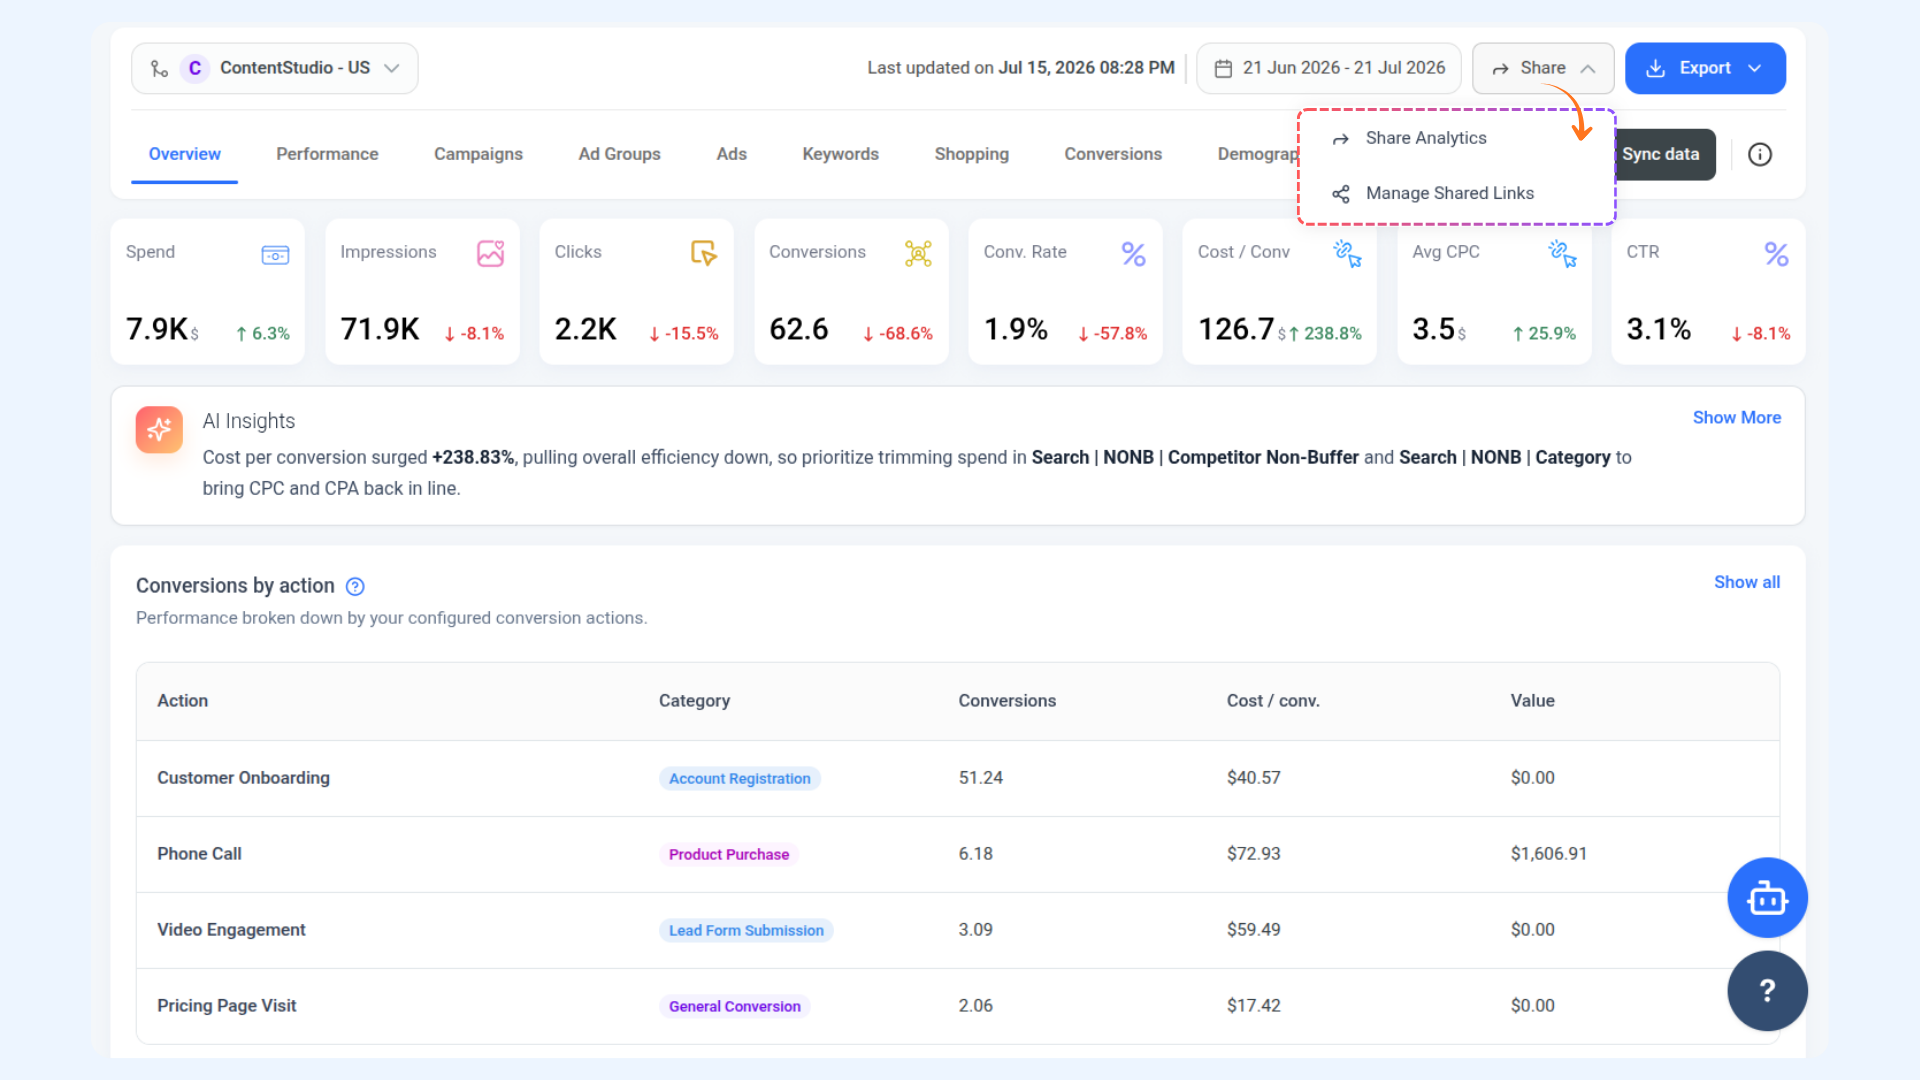Collapse the Share dropdown menu

1542,68
